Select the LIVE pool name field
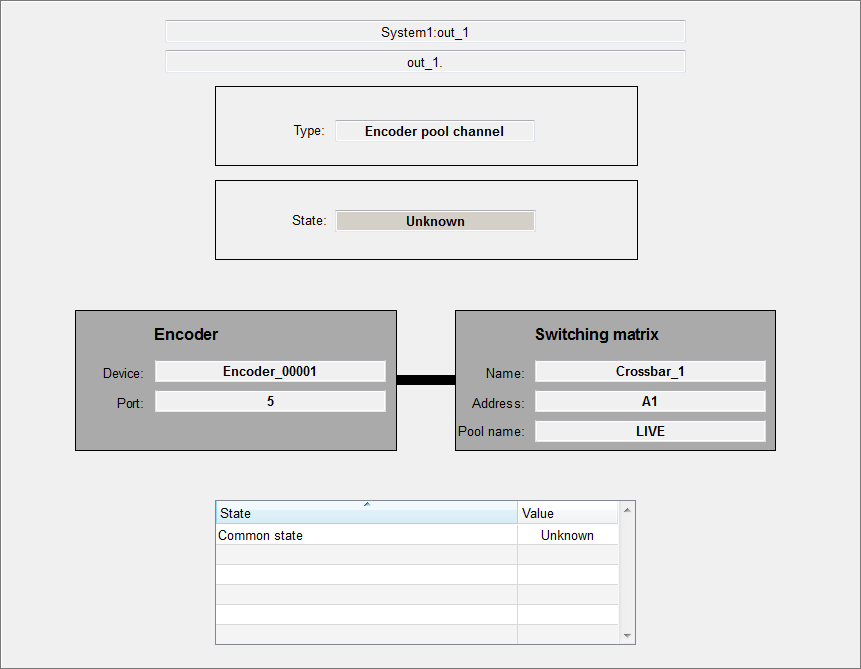 pyautogui.click(x=650, y=431)
